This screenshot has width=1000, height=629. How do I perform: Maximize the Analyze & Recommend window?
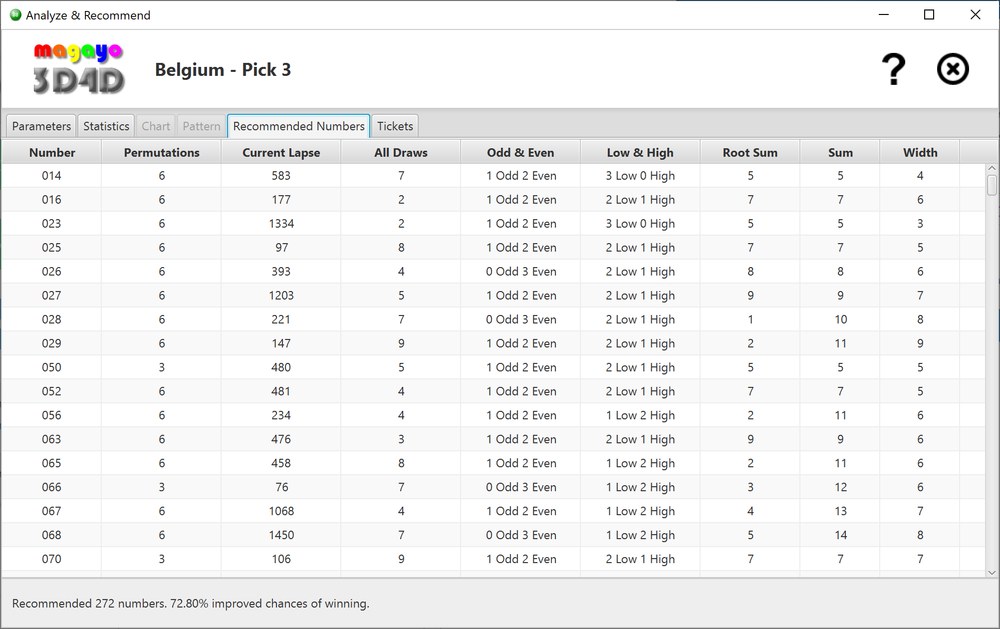click(x=929, y=15)
